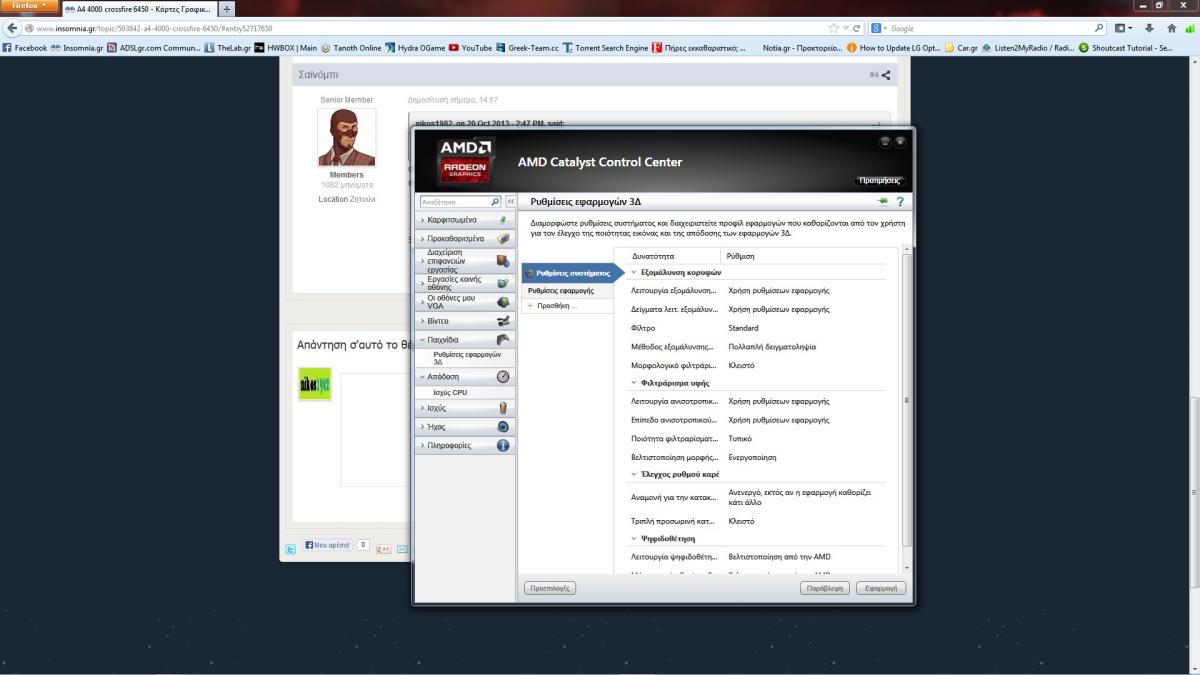Screen dimensions: 1200x675
Task: Expand the Ισχύς sidebar section
Action: (x=422, y=408)
